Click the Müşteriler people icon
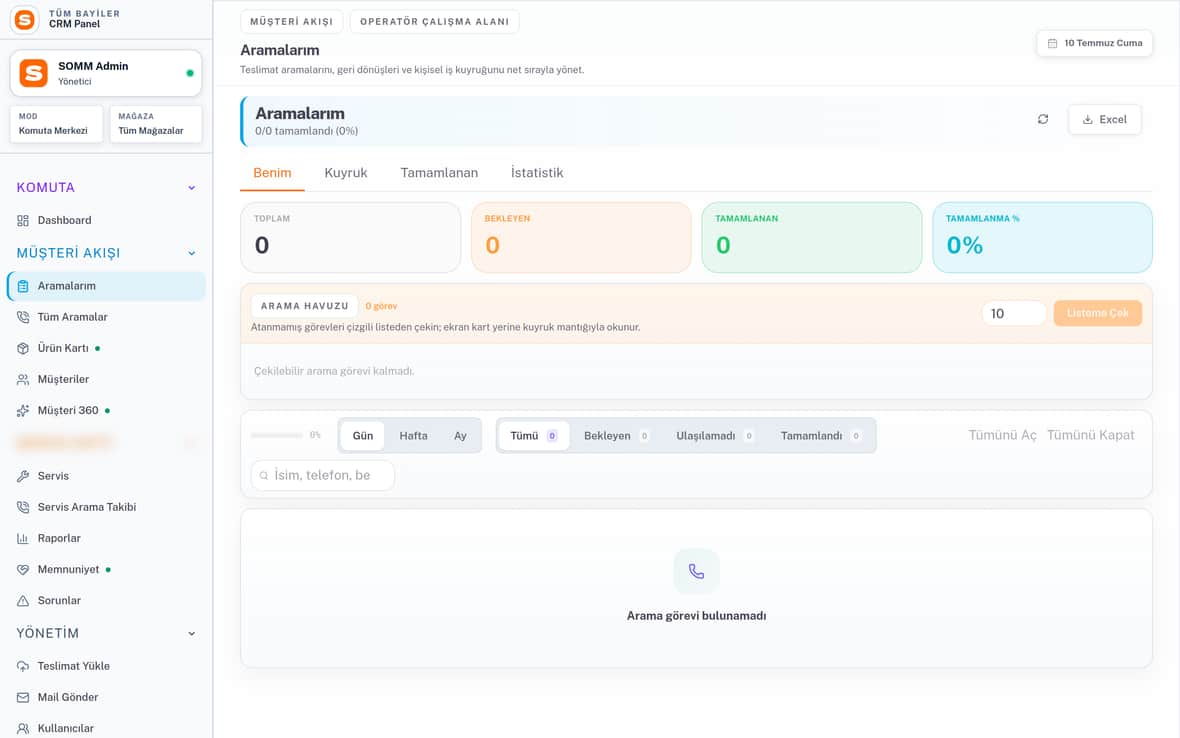The image size is (1180, 738). [23, 380]
